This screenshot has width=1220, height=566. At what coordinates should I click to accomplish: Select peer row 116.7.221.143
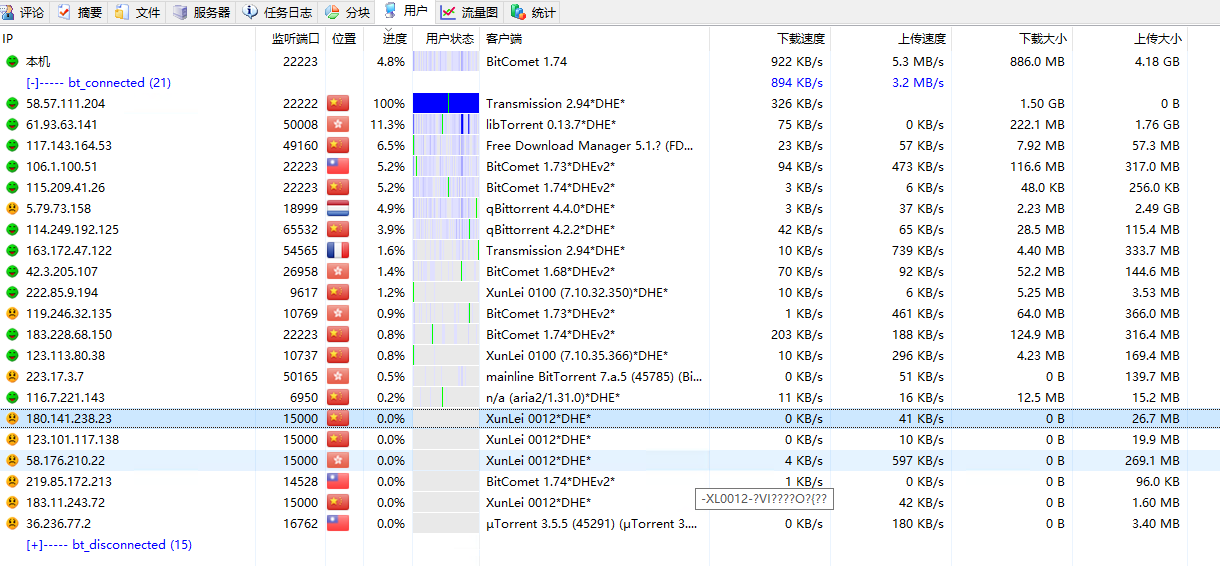click(610, 398)
